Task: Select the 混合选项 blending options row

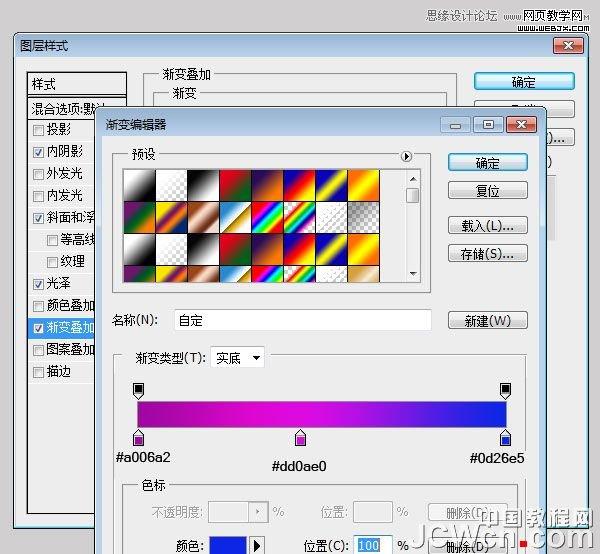Action: pos(62,109)
